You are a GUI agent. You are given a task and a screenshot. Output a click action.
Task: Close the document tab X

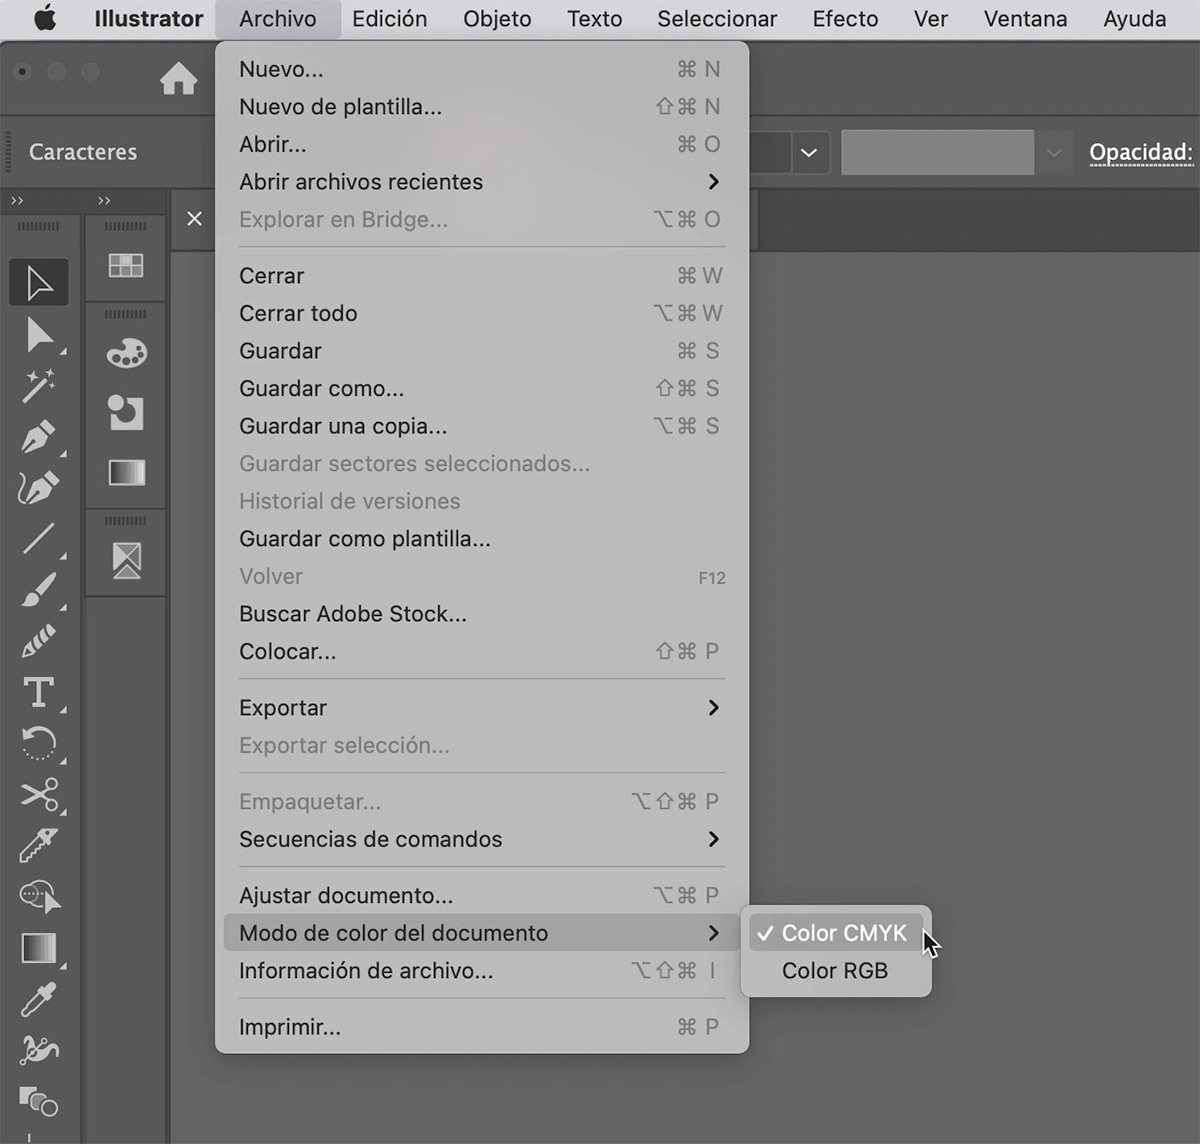coord(194,218)
